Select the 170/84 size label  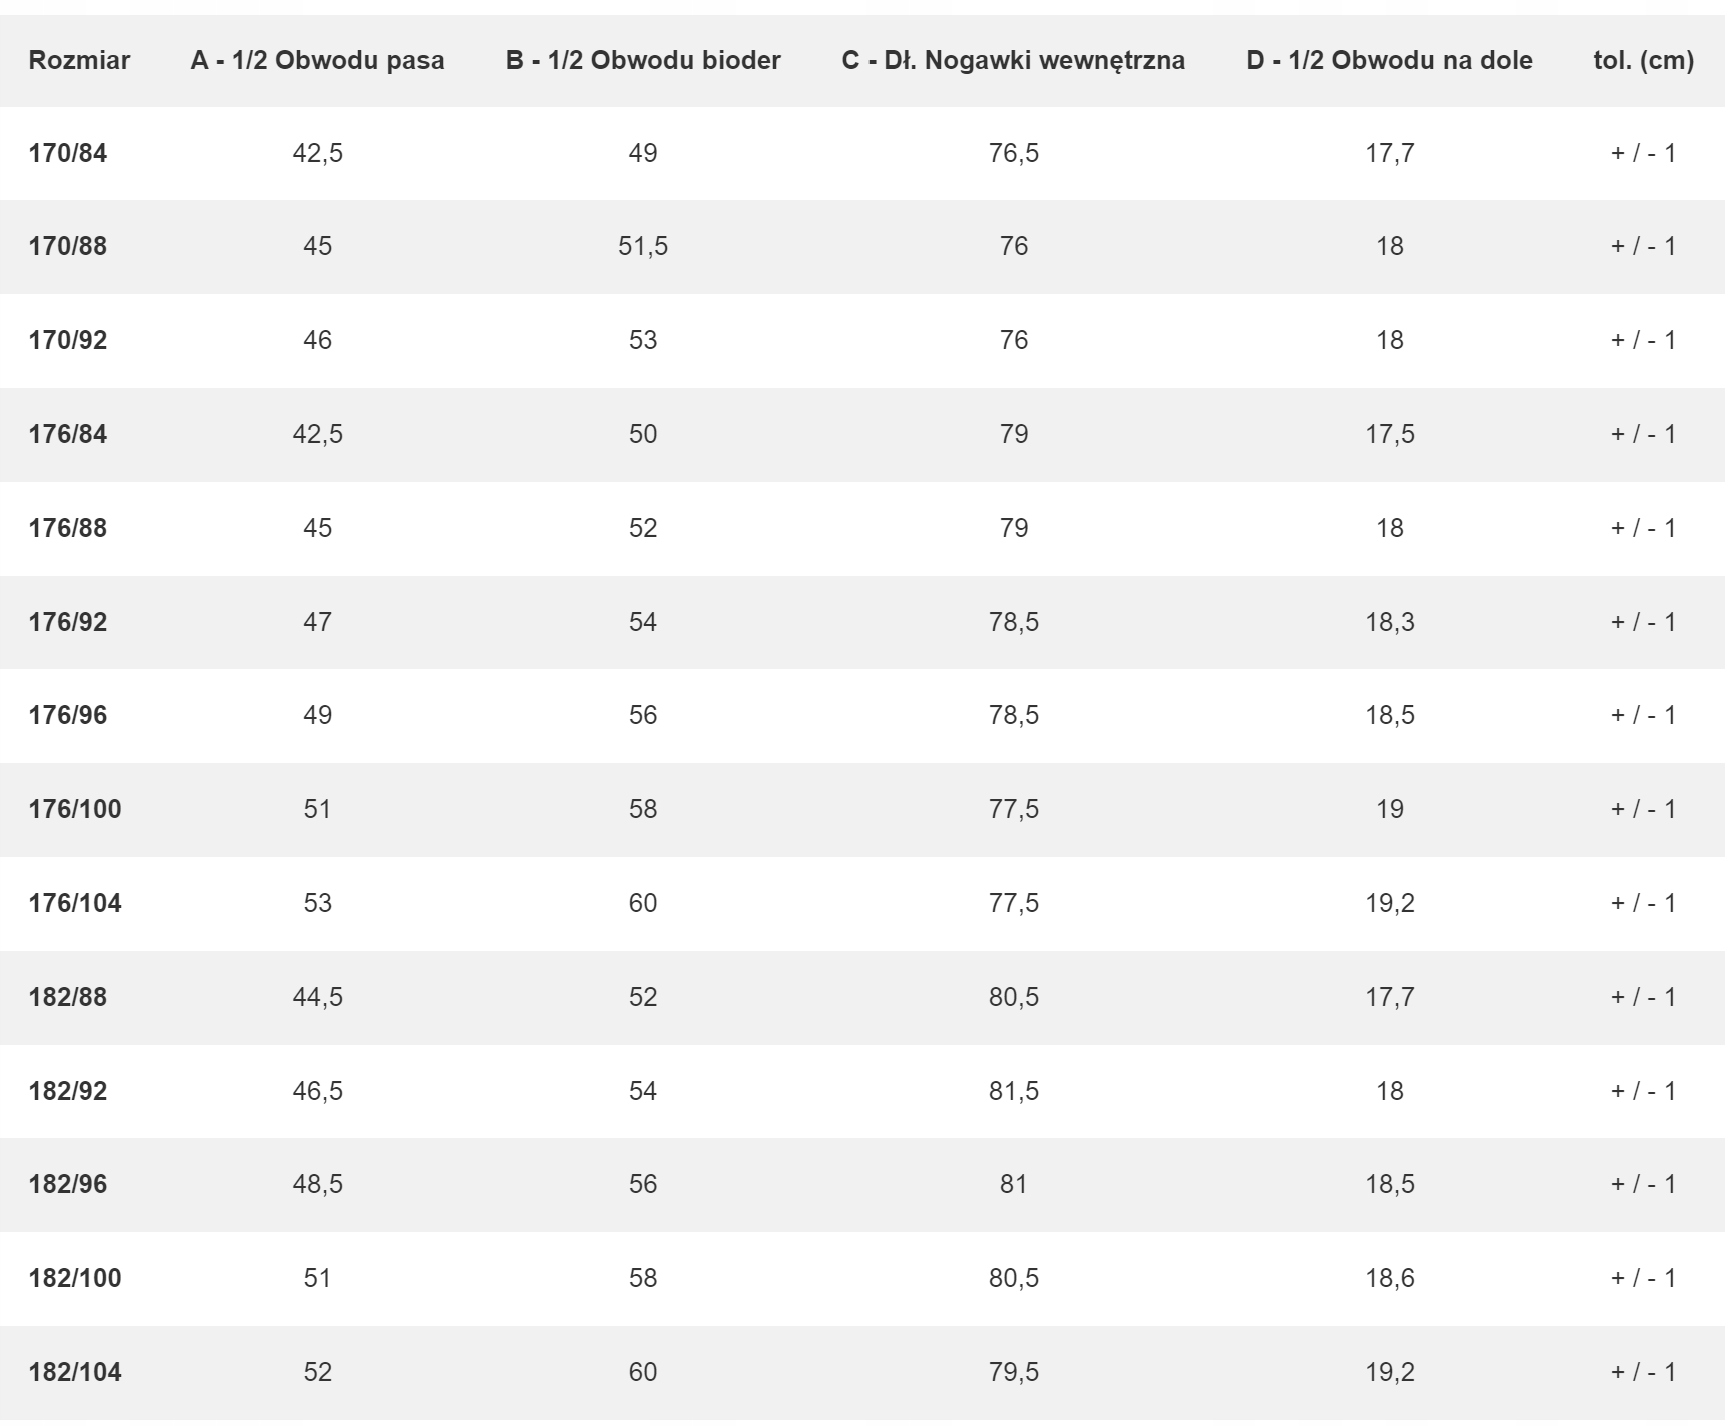pos(68,153)
